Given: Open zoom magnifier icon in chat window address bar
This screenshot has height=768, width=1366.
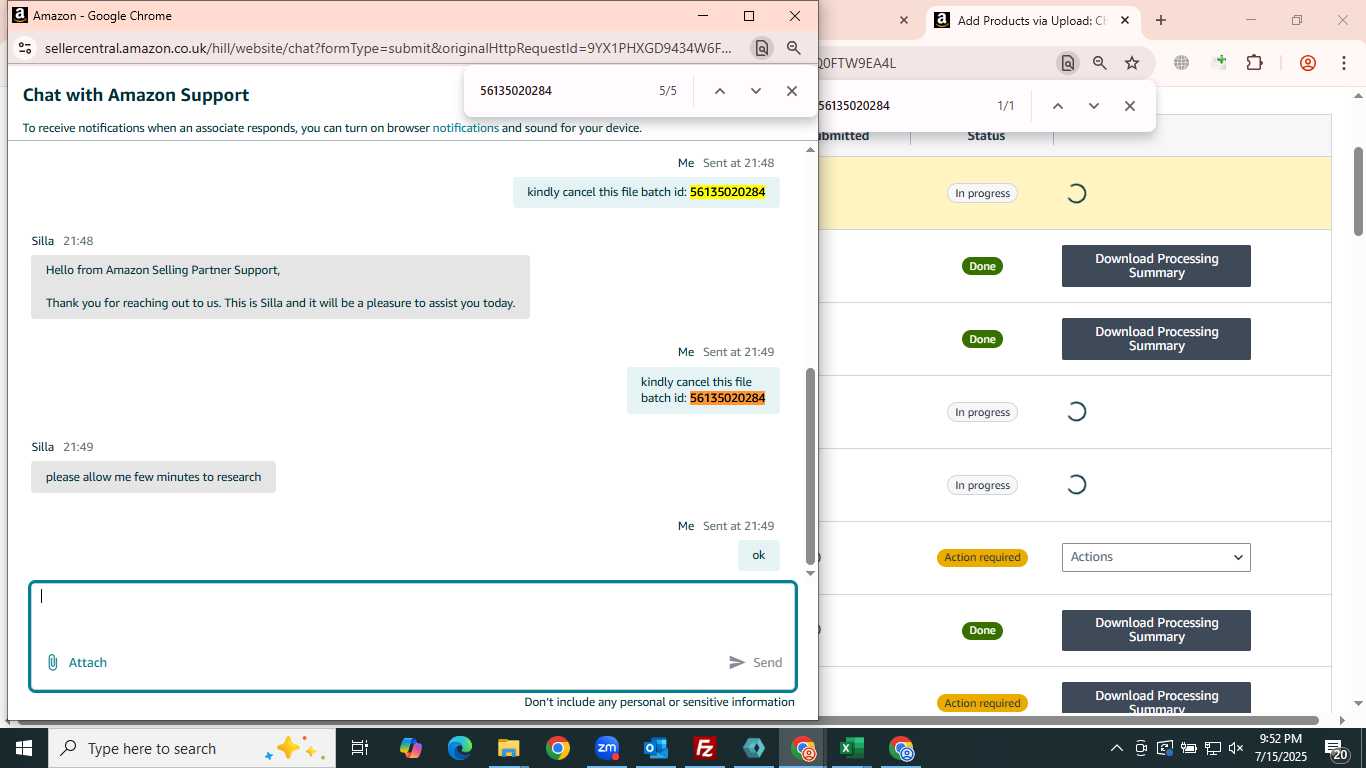Looking at the screenshot, I should coord(794,48).
